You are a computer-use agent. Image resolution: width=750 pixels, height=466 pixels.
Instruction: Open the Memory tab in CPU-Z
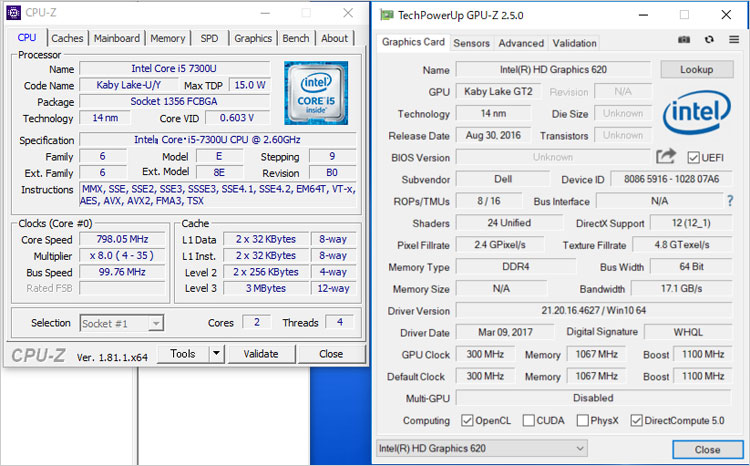[167, 38]
